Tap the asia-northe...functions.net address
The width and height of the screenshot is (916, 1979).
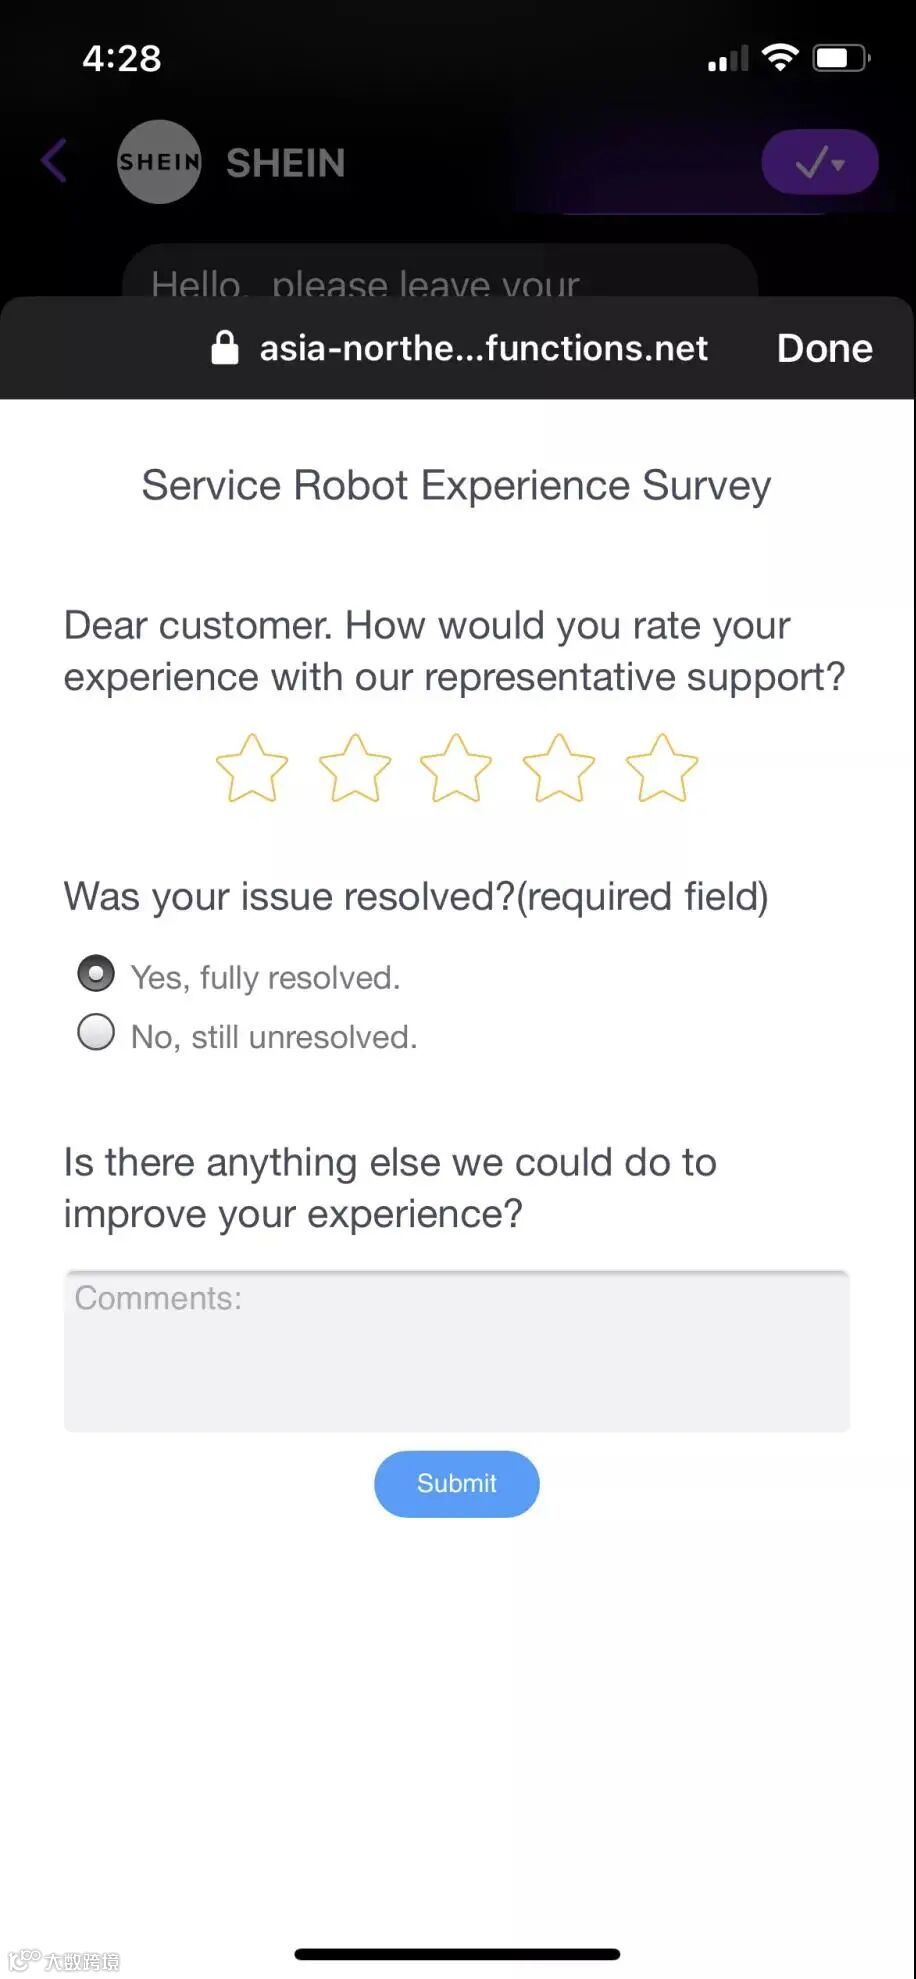point(483,348)
